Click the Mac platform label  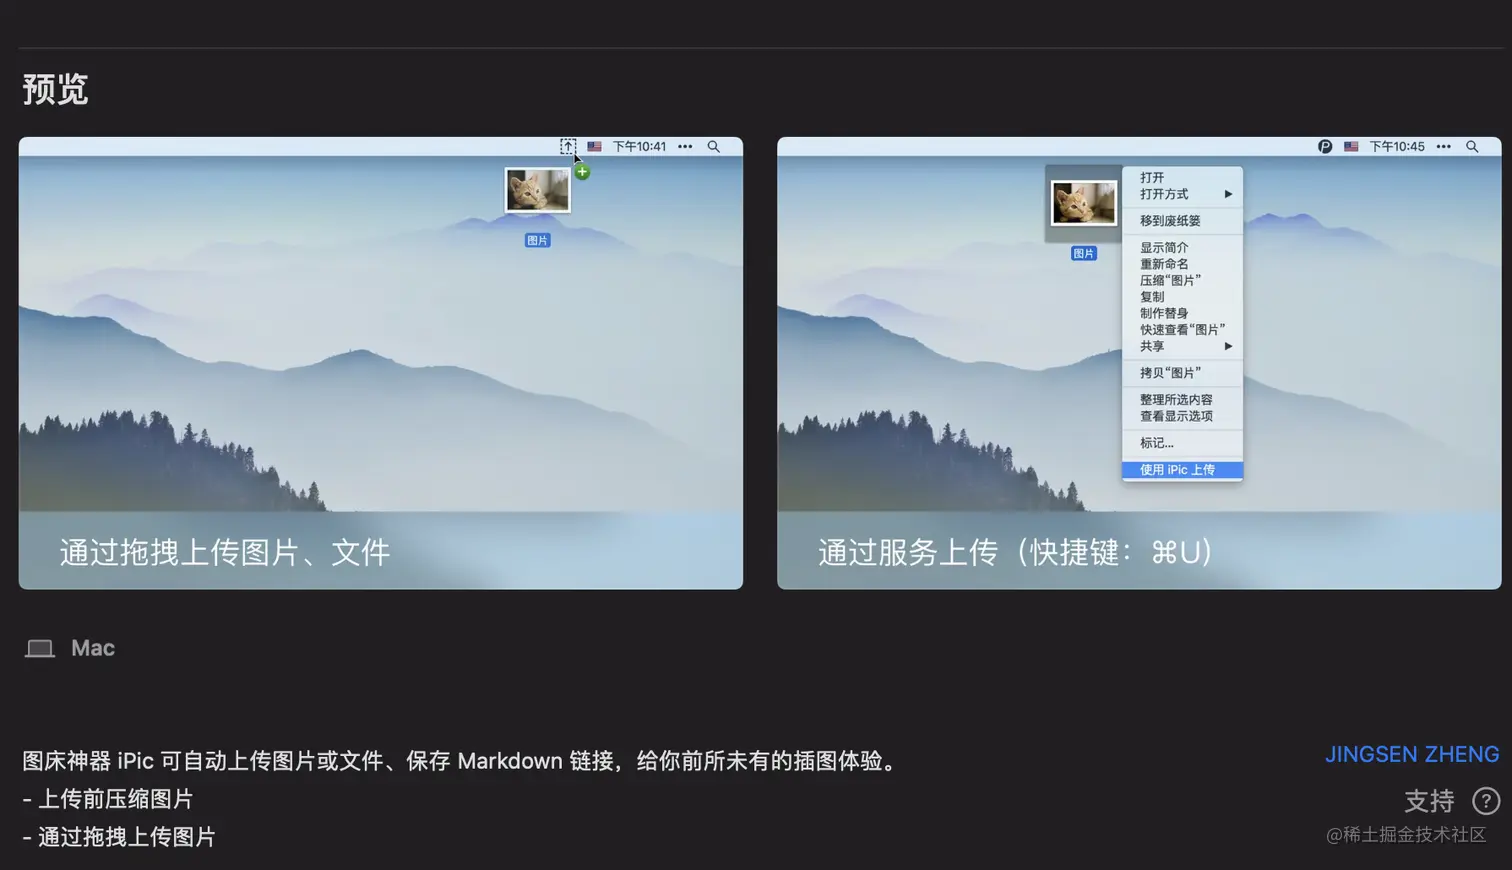93,648
